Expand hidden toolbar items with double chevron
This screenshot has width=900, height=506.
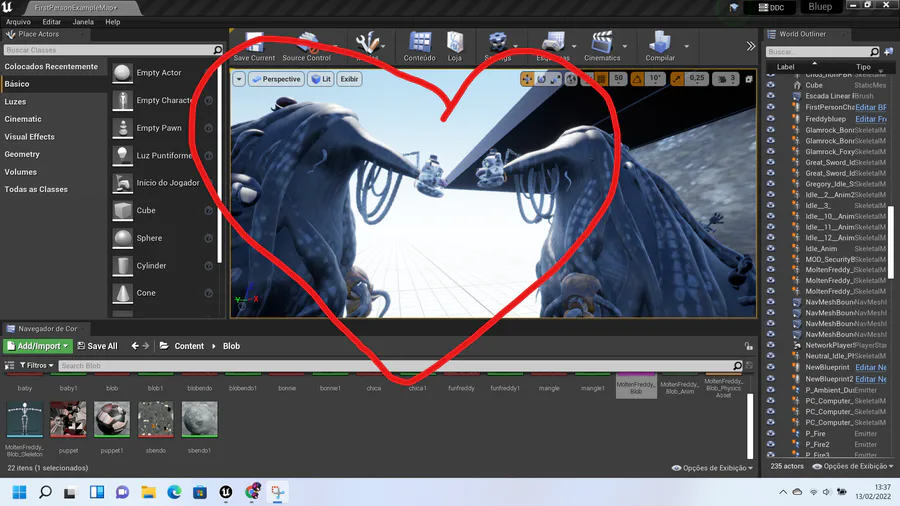coord(750,46)
